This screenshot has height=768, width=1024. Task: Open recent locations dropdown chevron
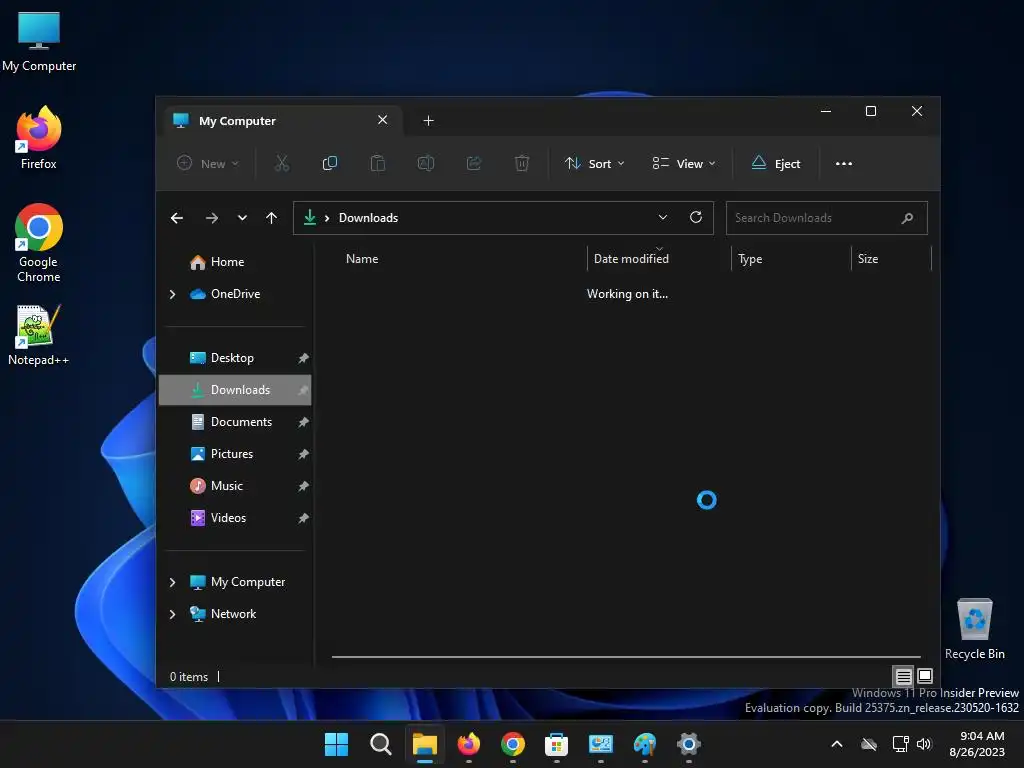coord(242,218)
